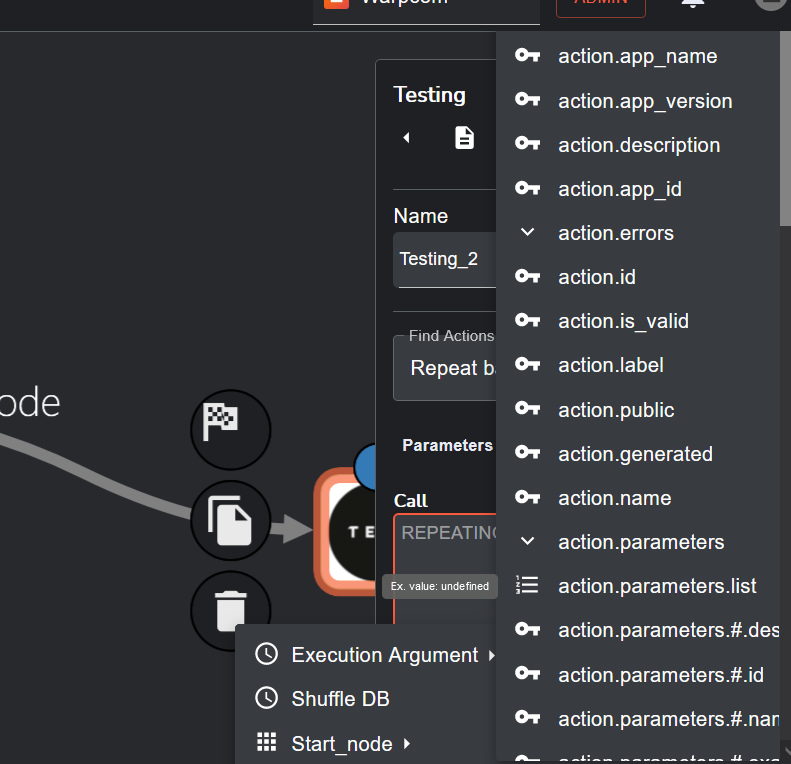Viewport: 791px width, 764px height.
Task: Click the Name field with Testing_2
Action: point(444,260)
